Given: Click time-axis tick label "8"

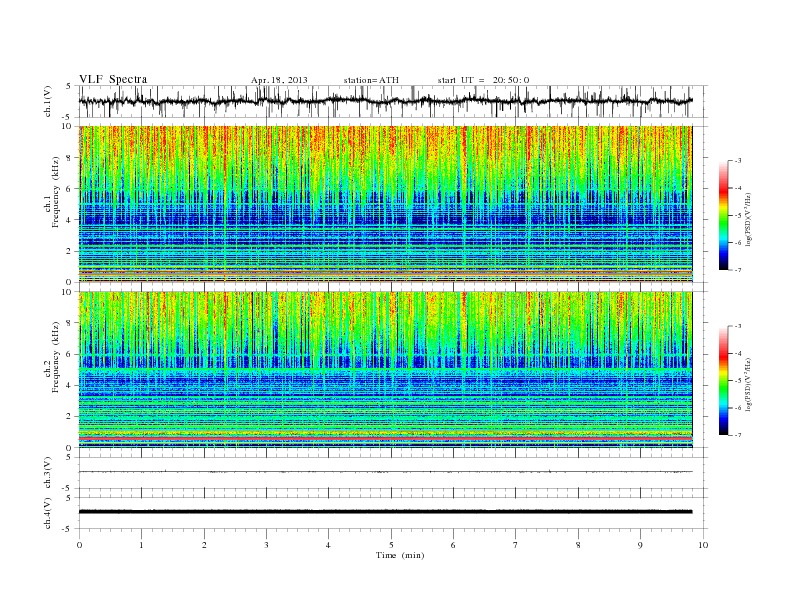Looking at the screenshot, I should [x=578, y=545].
